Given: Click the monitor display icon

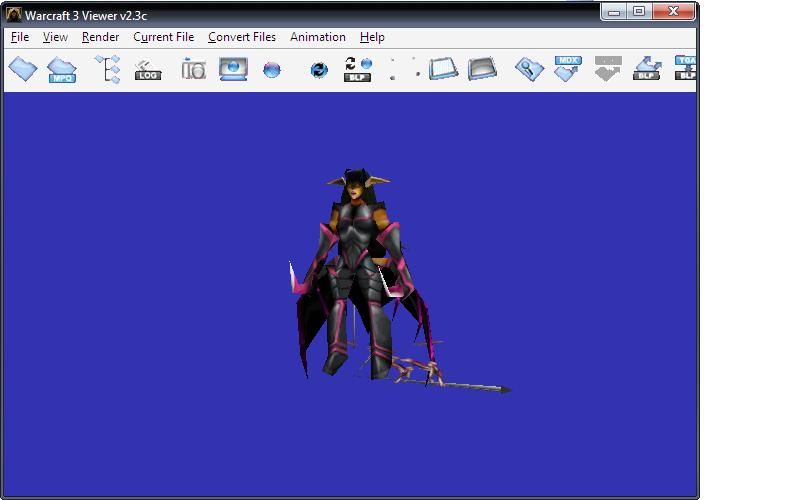Looking at the screenshot, I should [x=233, y=69].
